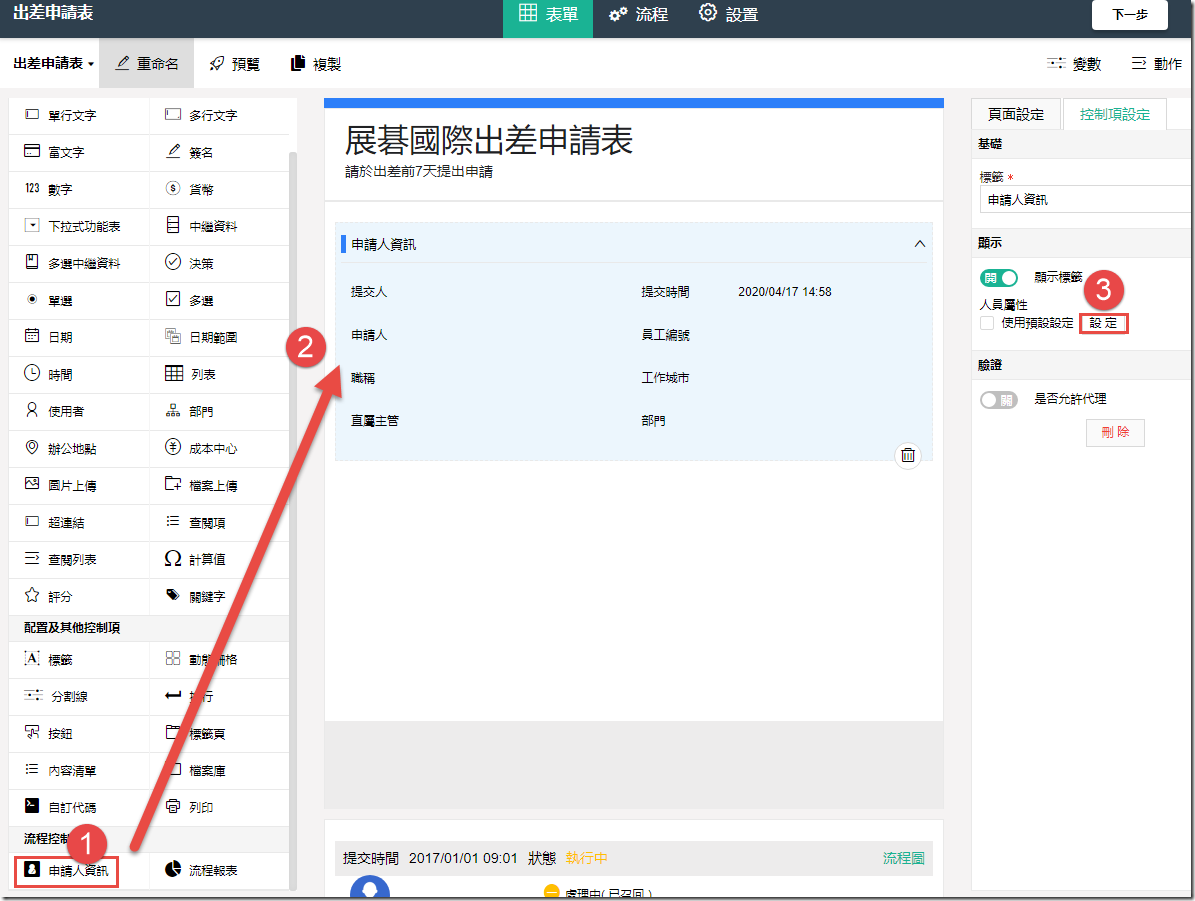Select the 多選 checkbox control
1195x901 pixels.
click(x=219, y=300)
